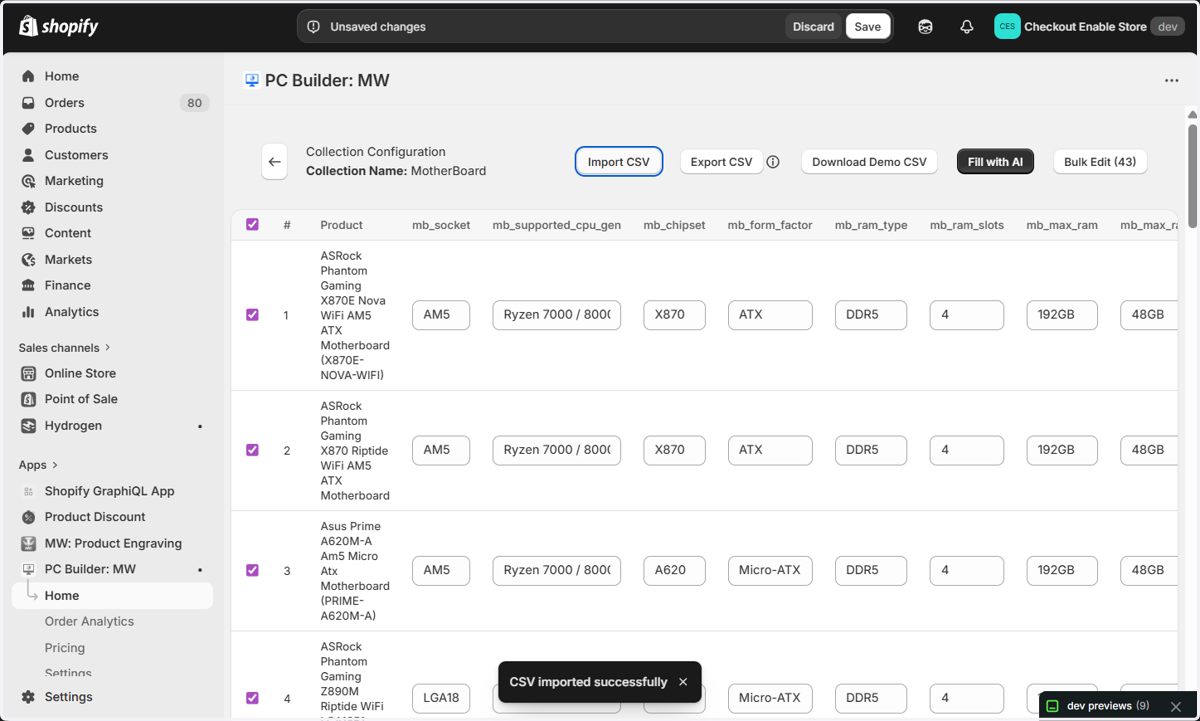The image size is (1200, 721).
Task: Click the info icon beside Export CSV
Action: [x=773, y=162]
